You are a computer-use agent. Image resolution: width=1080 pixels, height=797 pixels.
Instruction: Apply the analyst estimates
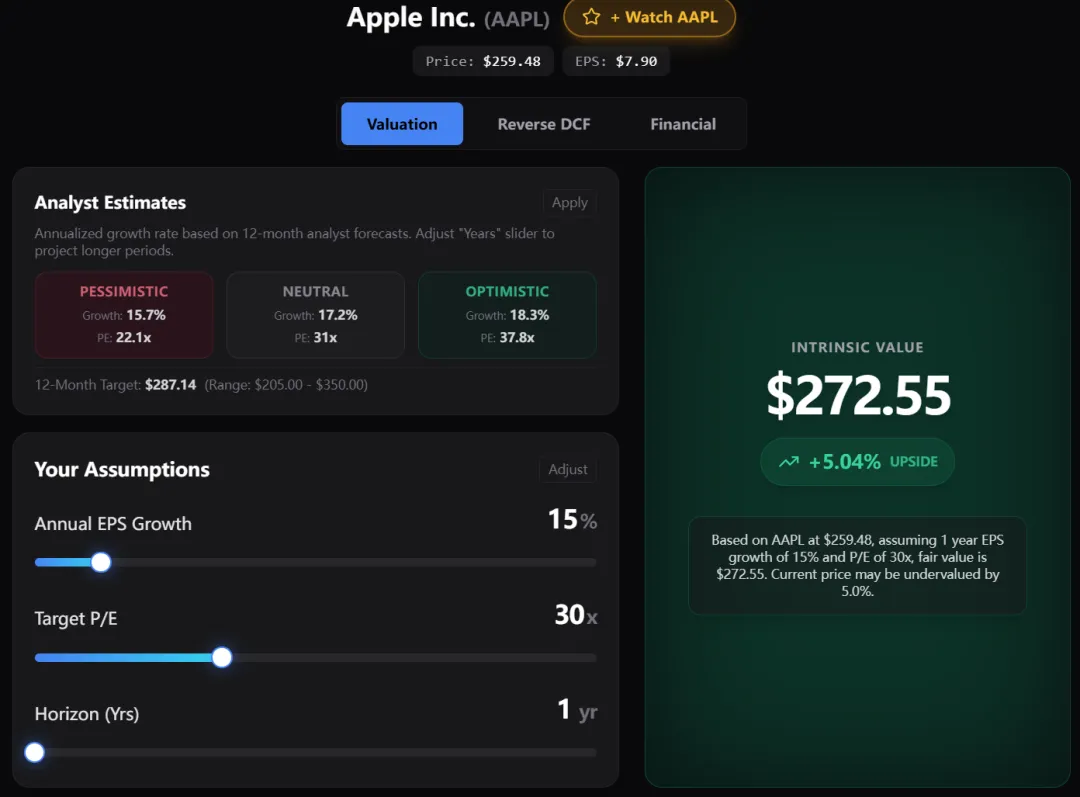point(570,203)
